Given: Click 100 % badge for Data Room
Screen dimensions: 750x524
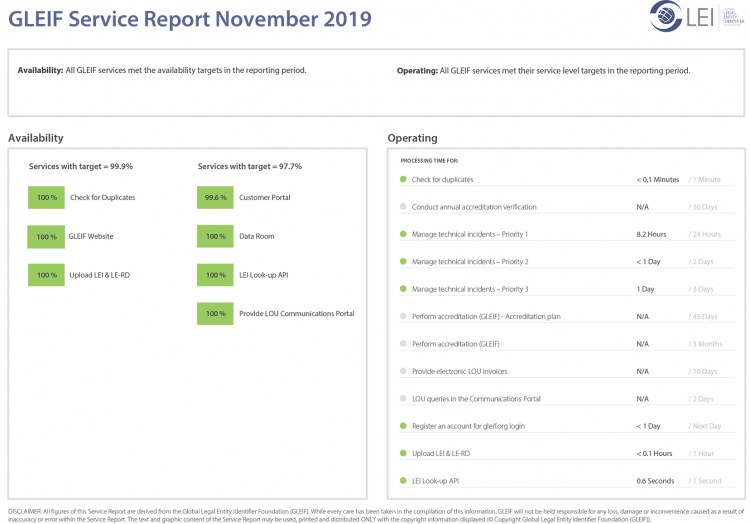Looking at the screenshot, I should click(x=215, y=237).
